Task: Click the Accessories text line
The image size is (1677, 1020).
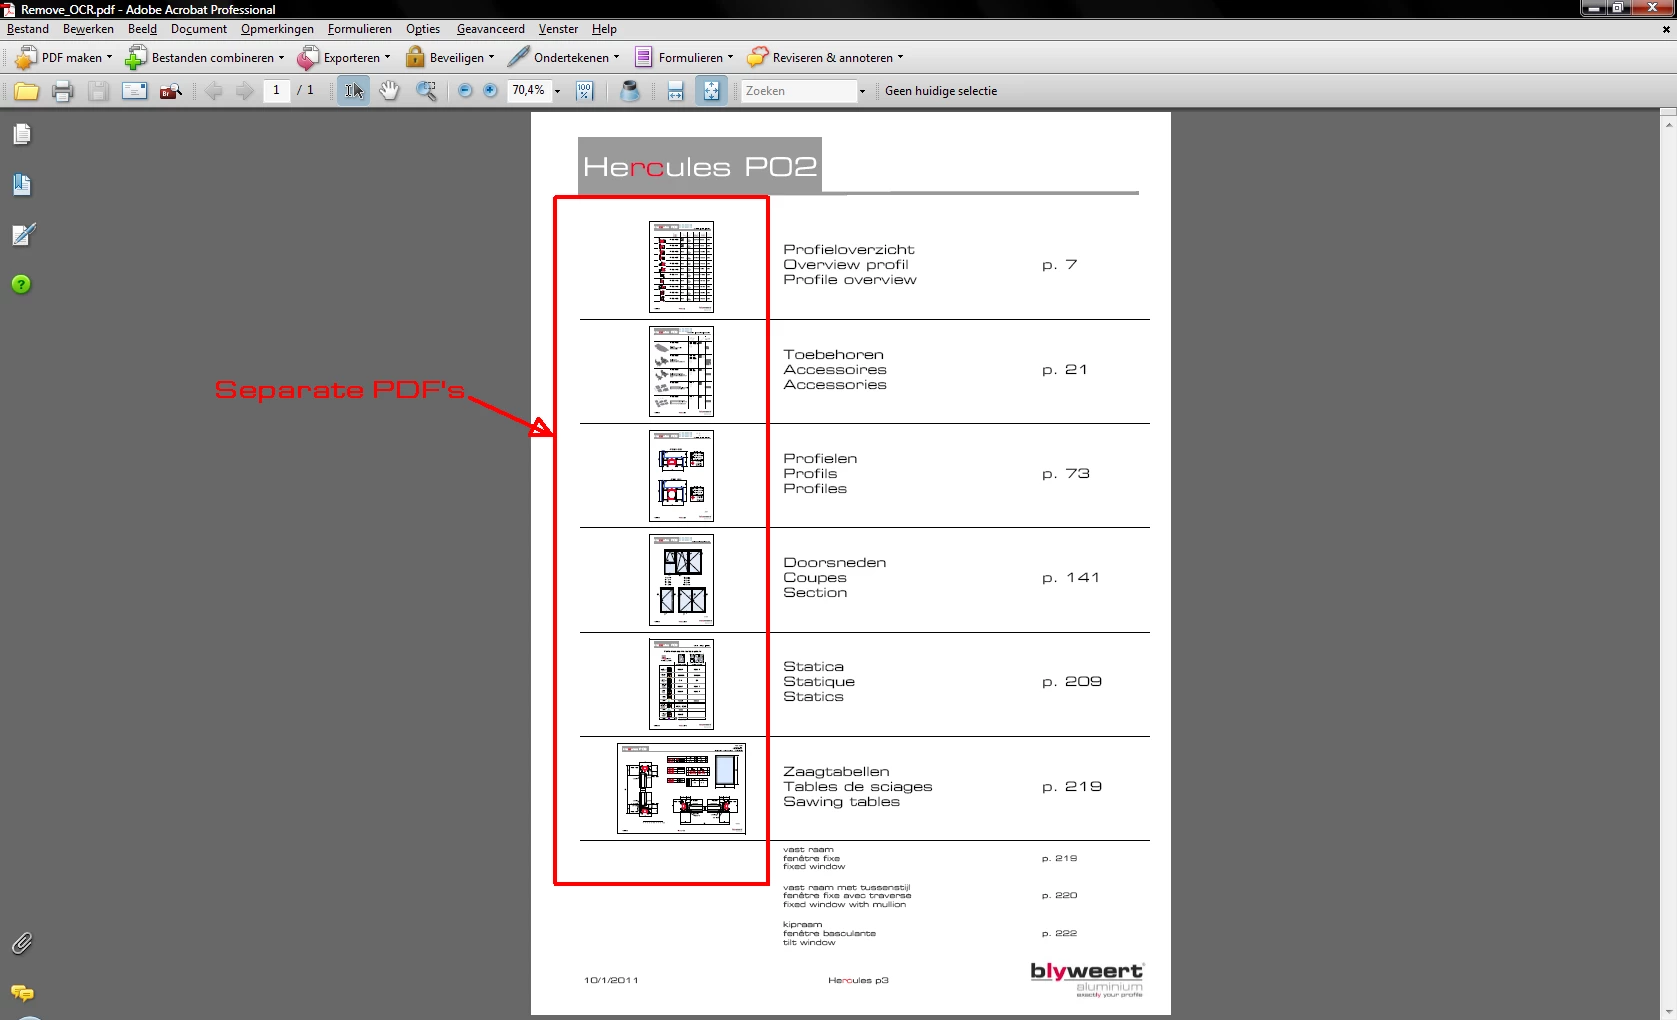Action: pos(835,385)
